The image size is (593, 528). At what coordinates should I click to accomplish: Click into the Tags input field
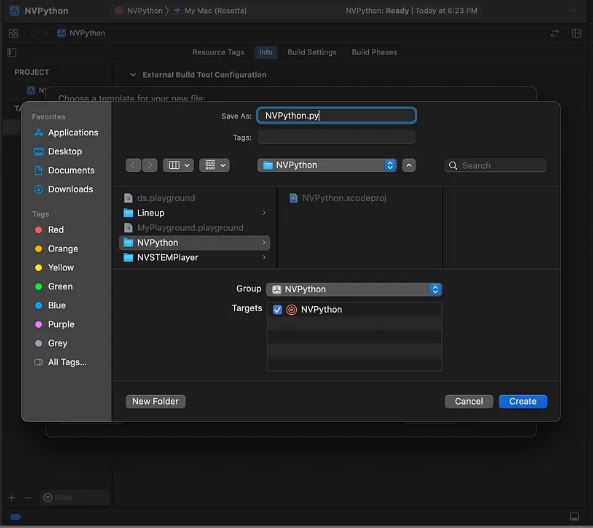tap(336, 137)
